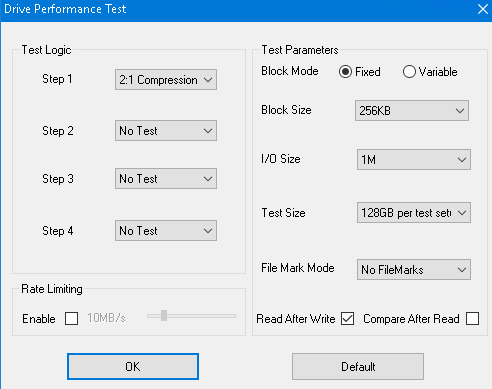
Task: Click the Drive Performance Test title
Action: [x=65, y=9]
